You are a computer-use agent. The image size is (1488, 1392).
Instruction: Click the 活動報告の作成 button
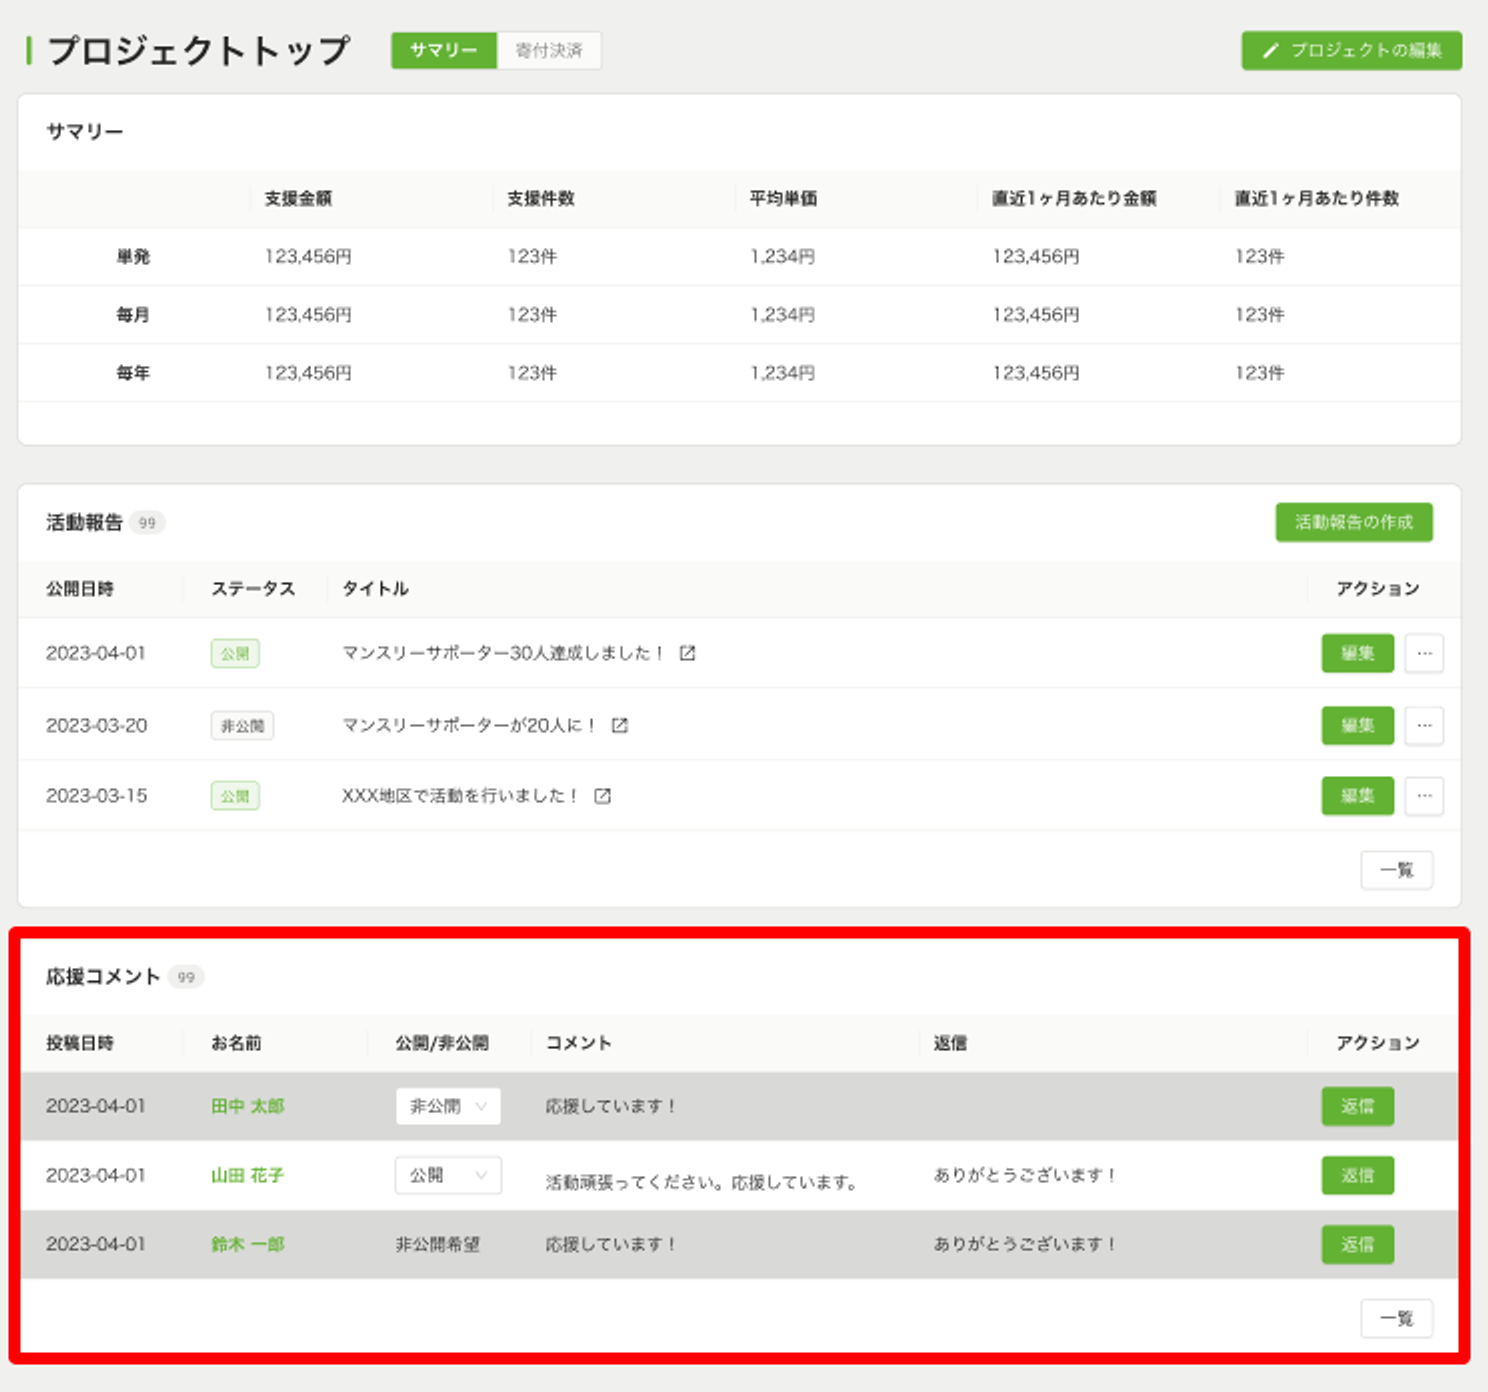(1353, 522)
